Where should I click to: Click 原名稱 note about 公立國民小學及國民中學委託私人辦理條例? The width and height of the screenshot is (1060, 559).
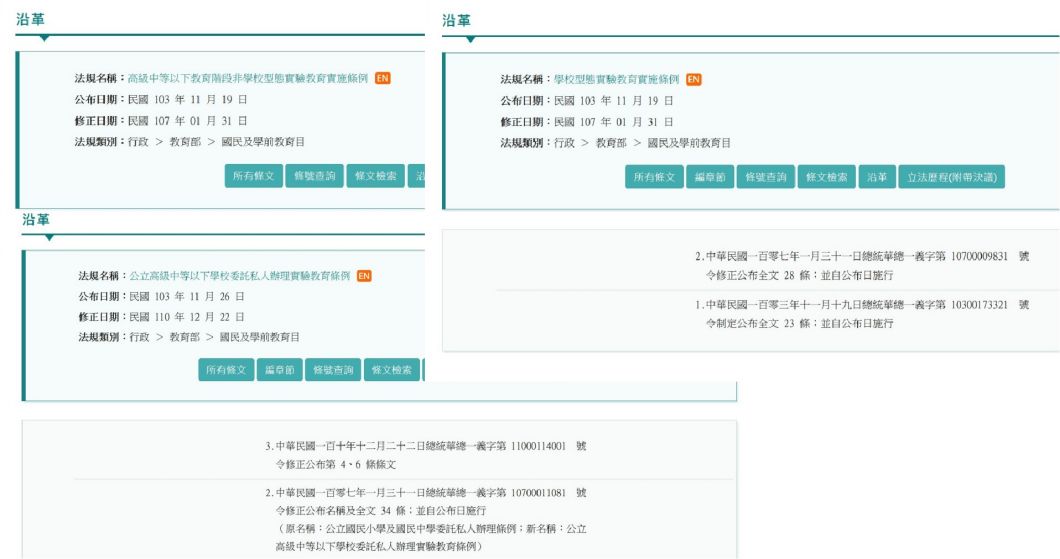click(431, 537)
